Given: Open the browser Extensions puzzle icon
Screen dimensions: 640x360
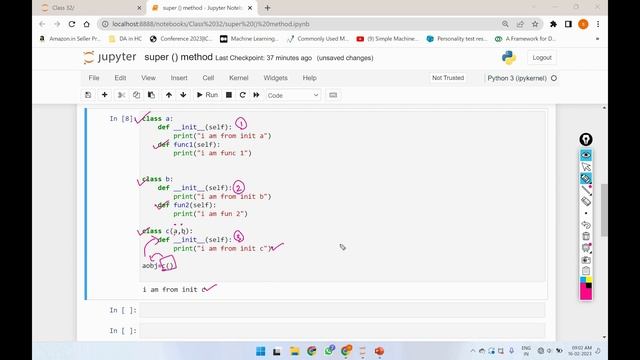Looking at the screenshot, I should tap(553, 24).
